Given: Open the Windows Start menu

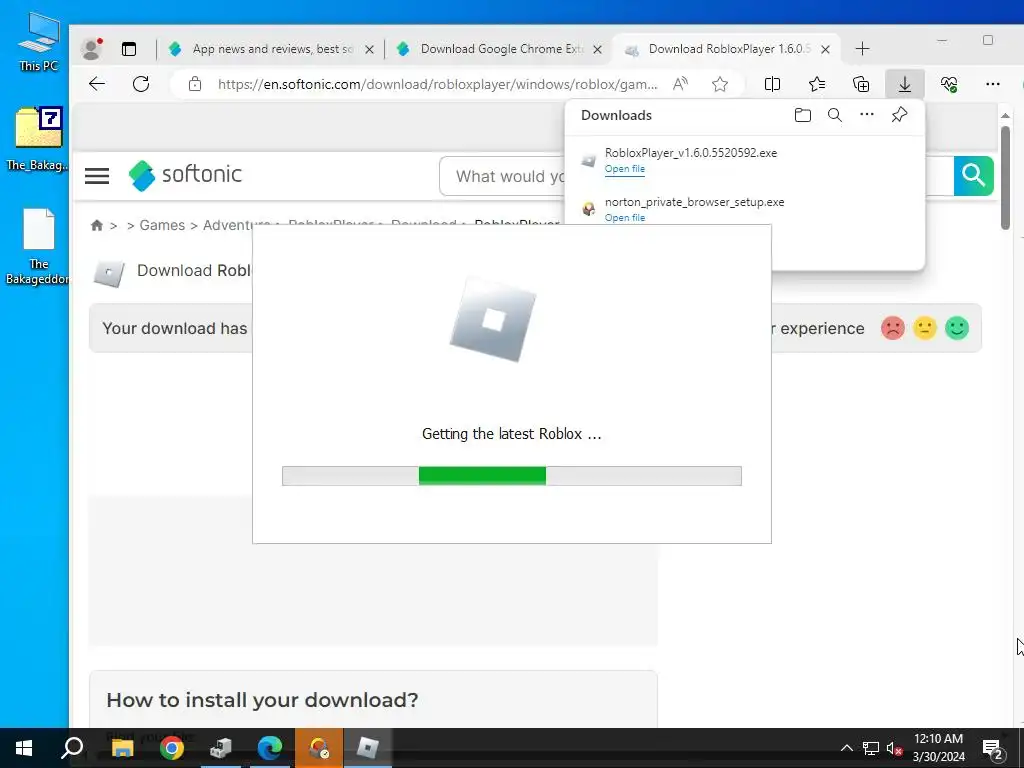Looking at the screenshot, I should [x=24, y=748].
